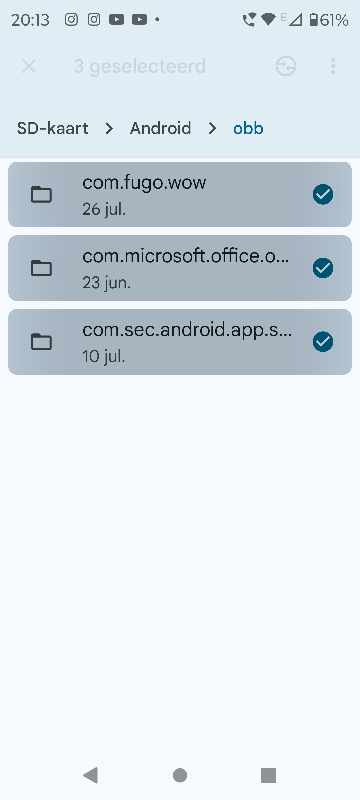Viewport: 360px width, 800px height.
Task: Tap the square recent apps button
Action: pos(268,775)
